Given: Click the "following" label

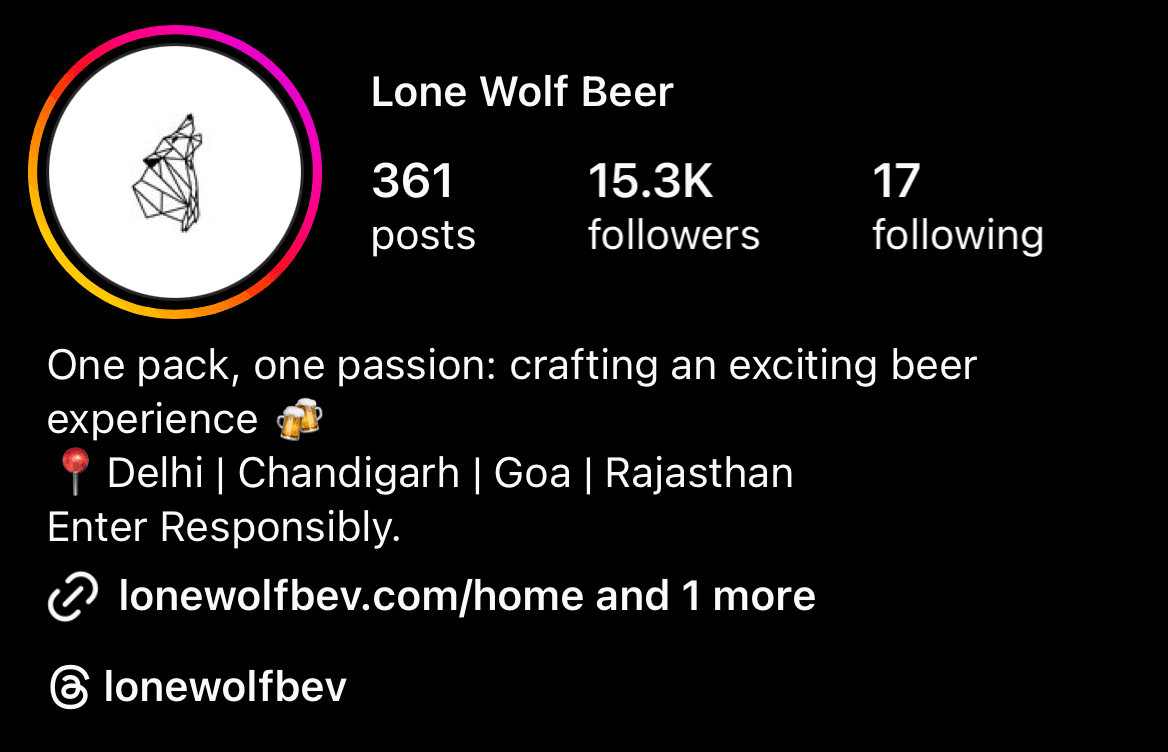Looking at the screenshot, I should point(958,237).
